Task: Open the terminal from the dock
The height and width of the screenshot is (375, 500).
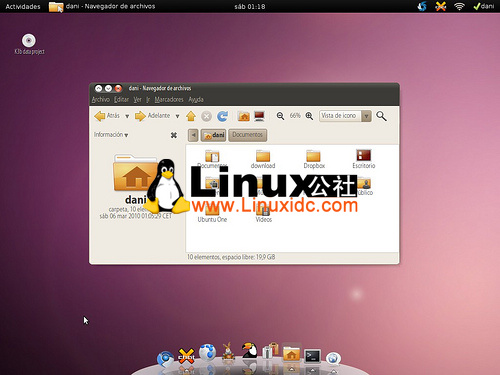Action: 312,356
